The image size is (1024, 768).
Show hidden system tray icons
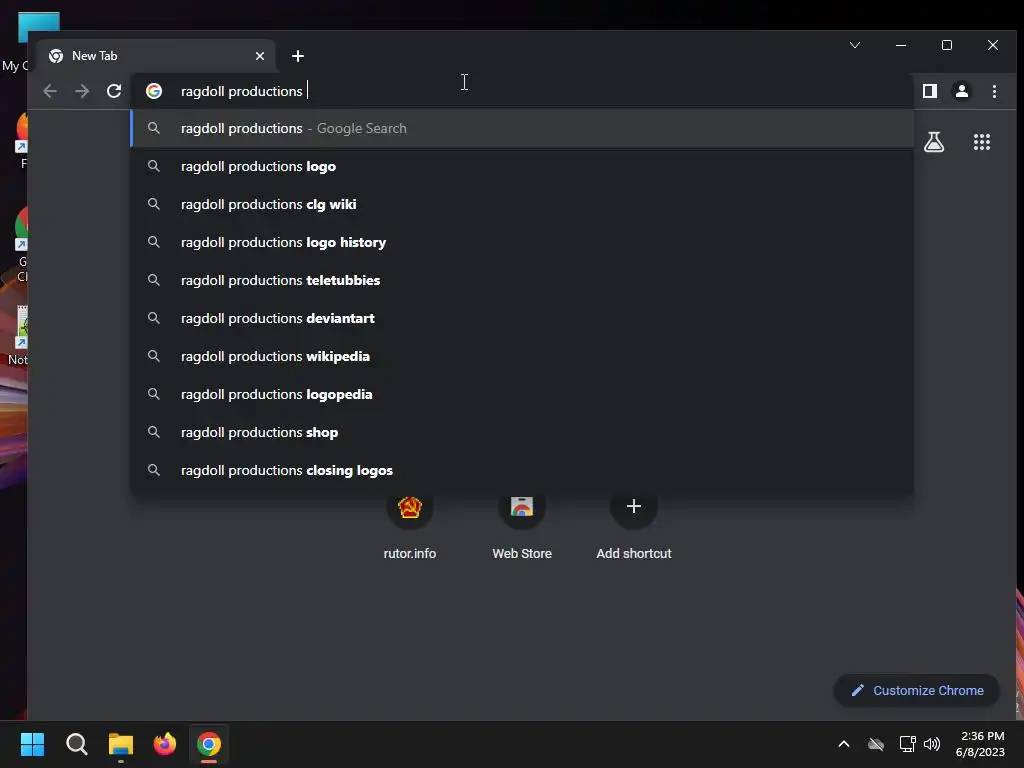pos(844,744)
